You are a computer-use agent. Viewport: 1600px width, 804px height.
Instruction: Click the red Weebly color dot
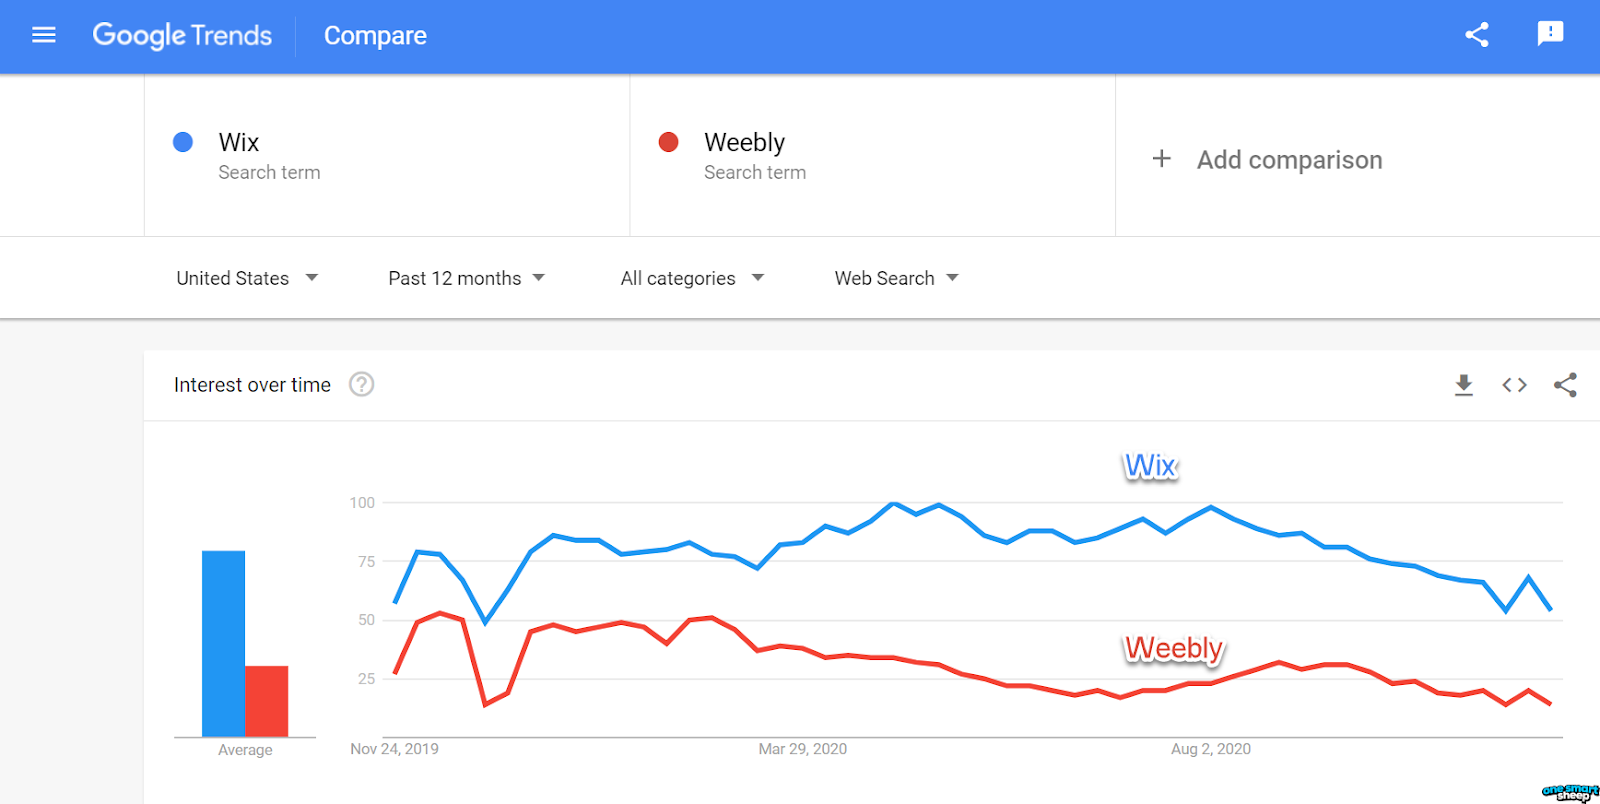(x=669, y=142)
